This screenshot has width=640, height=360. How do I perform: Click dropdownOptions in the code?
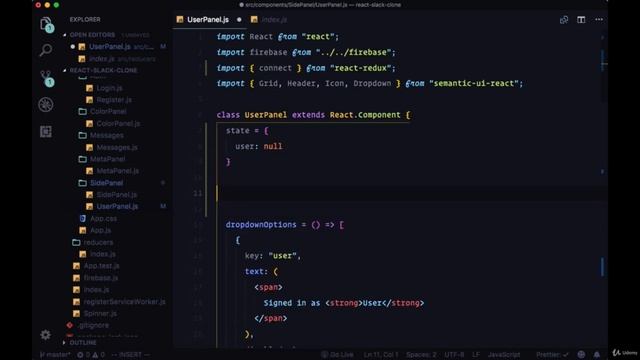coord(261,225)
